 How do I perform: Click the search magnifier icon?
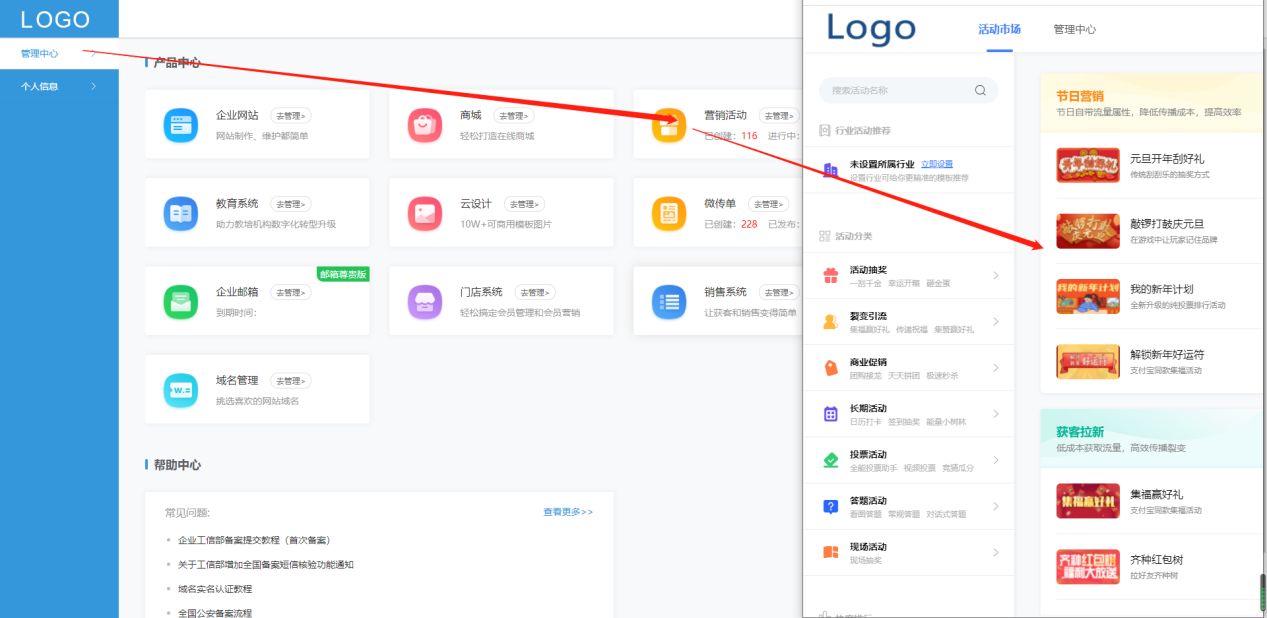980,90
